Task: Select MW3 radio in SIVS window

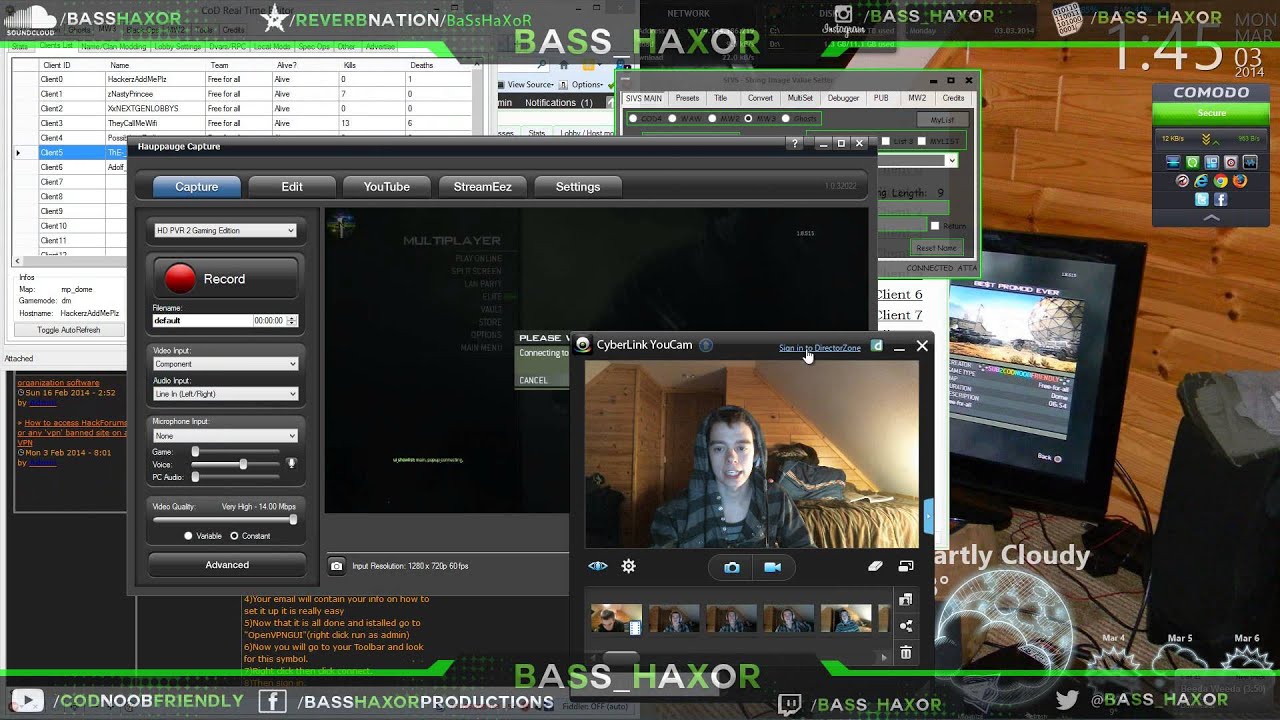Action: click(x=748, y=118)
